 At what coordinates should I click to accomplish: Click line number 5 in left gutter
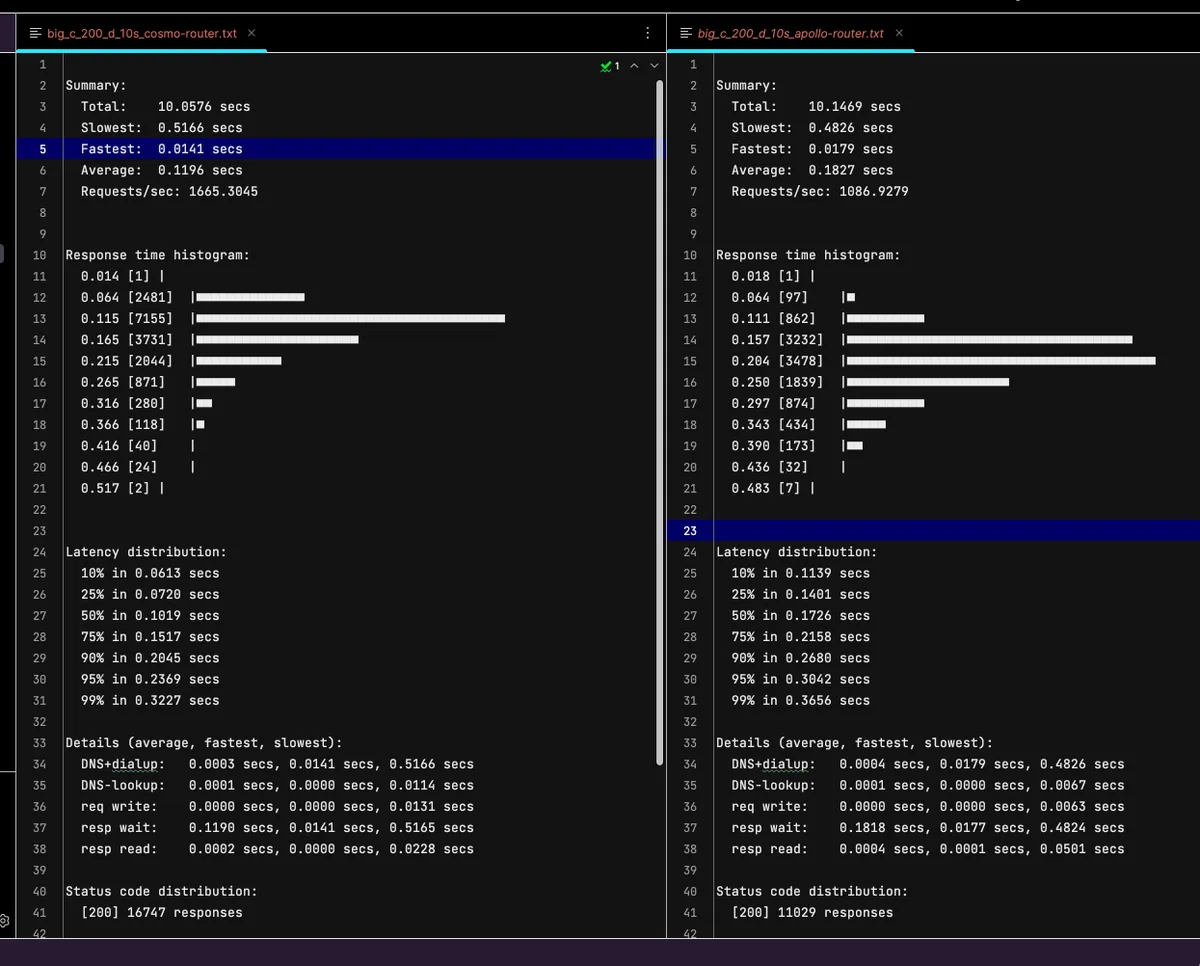tap(42, 149)
